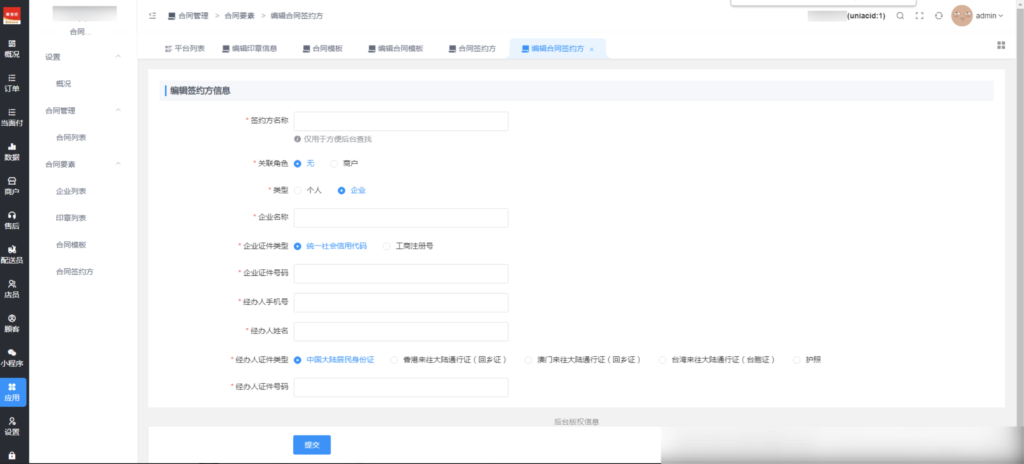The height and width of the screenshot is (464, 1024).
Task: Switch to the 平台列表 tab
Action: (185, 48)
